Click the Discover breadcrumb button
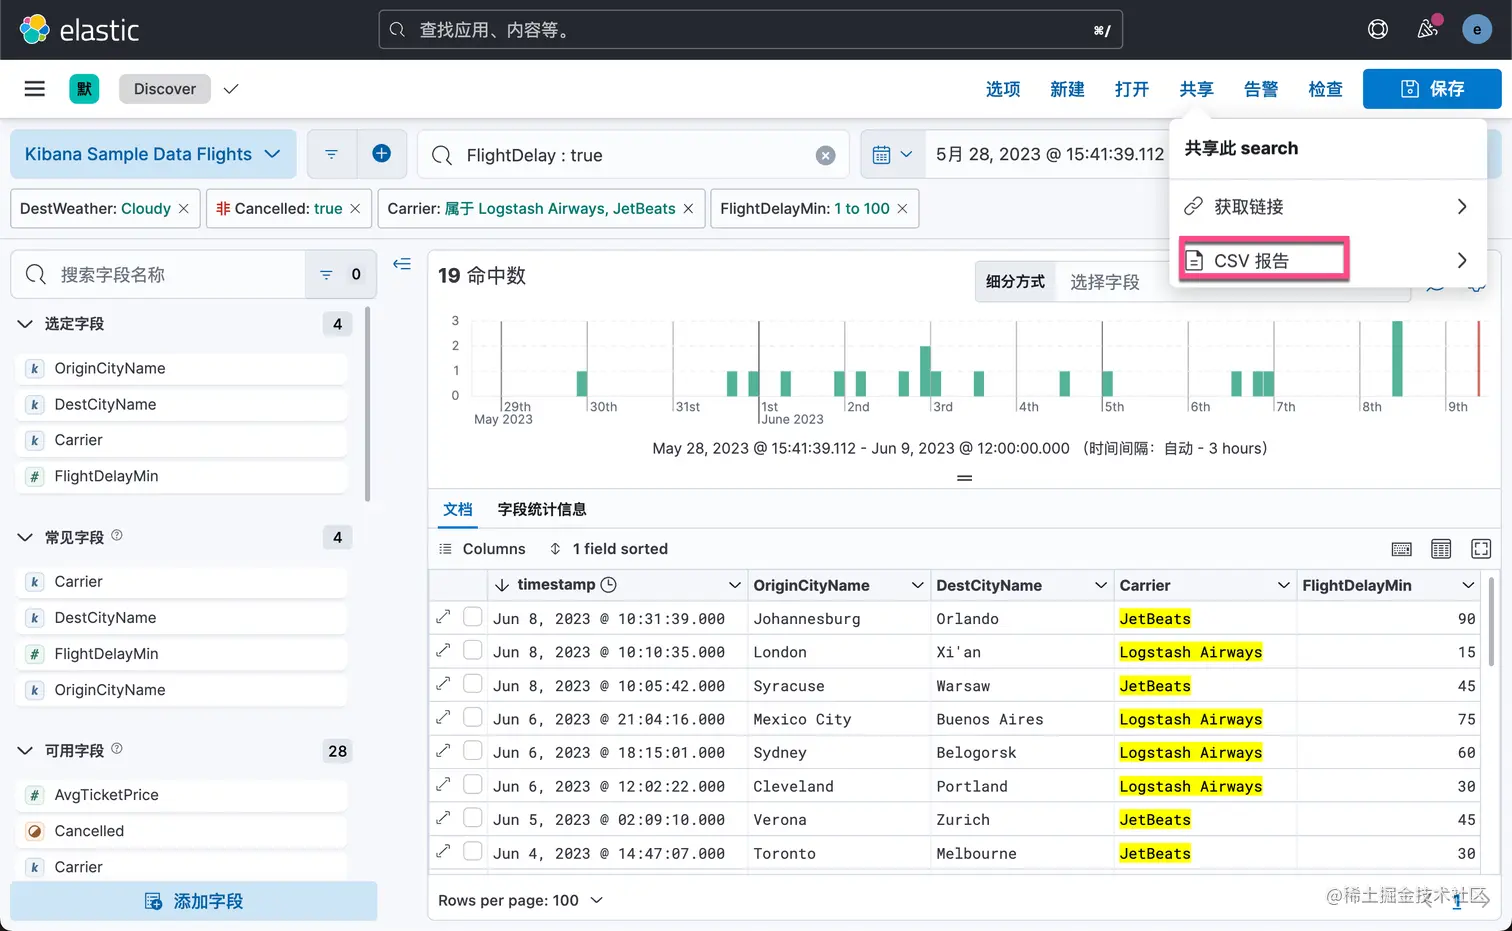This screenshot has height=931, width=1512. coord(165,89)
